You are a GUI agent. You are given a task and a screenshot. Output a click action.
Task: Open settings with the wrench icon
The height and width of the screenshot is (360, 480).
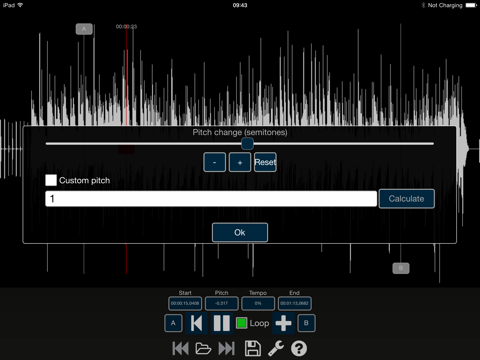pos(276,349)
